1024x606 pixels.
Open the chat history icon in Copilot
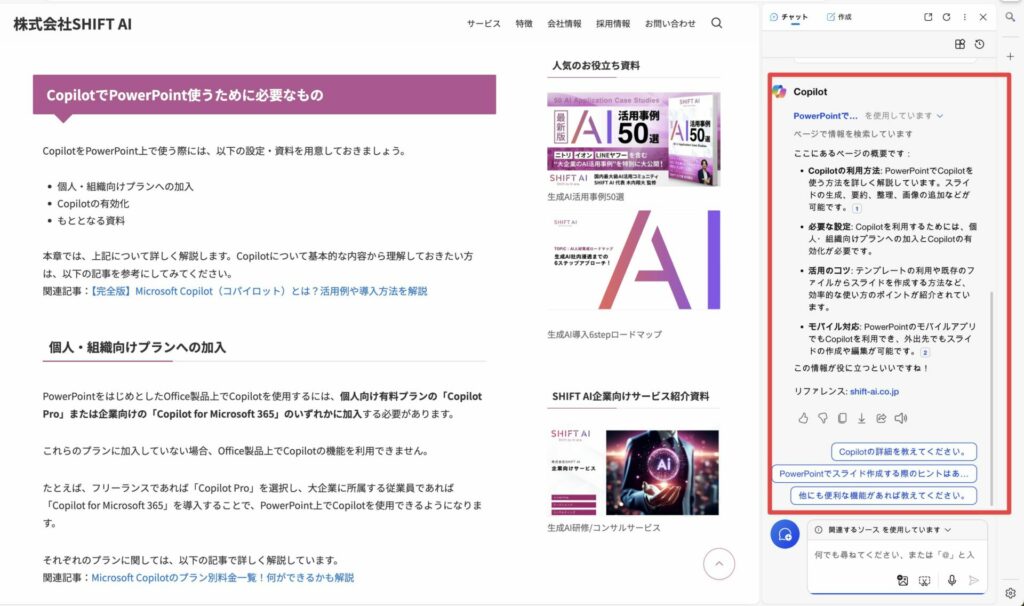(979, 45)
